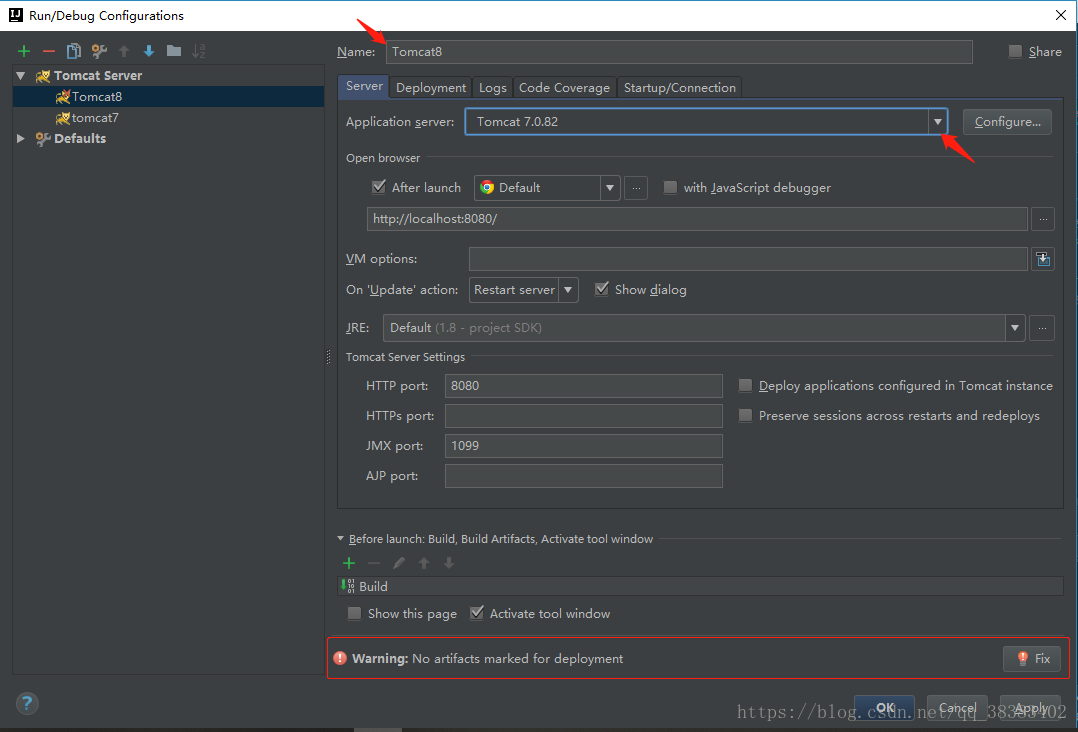Expand the VM options editor icon
Image resolution: width=1078 pixels, height=732 pixels.
(1043, 259)
